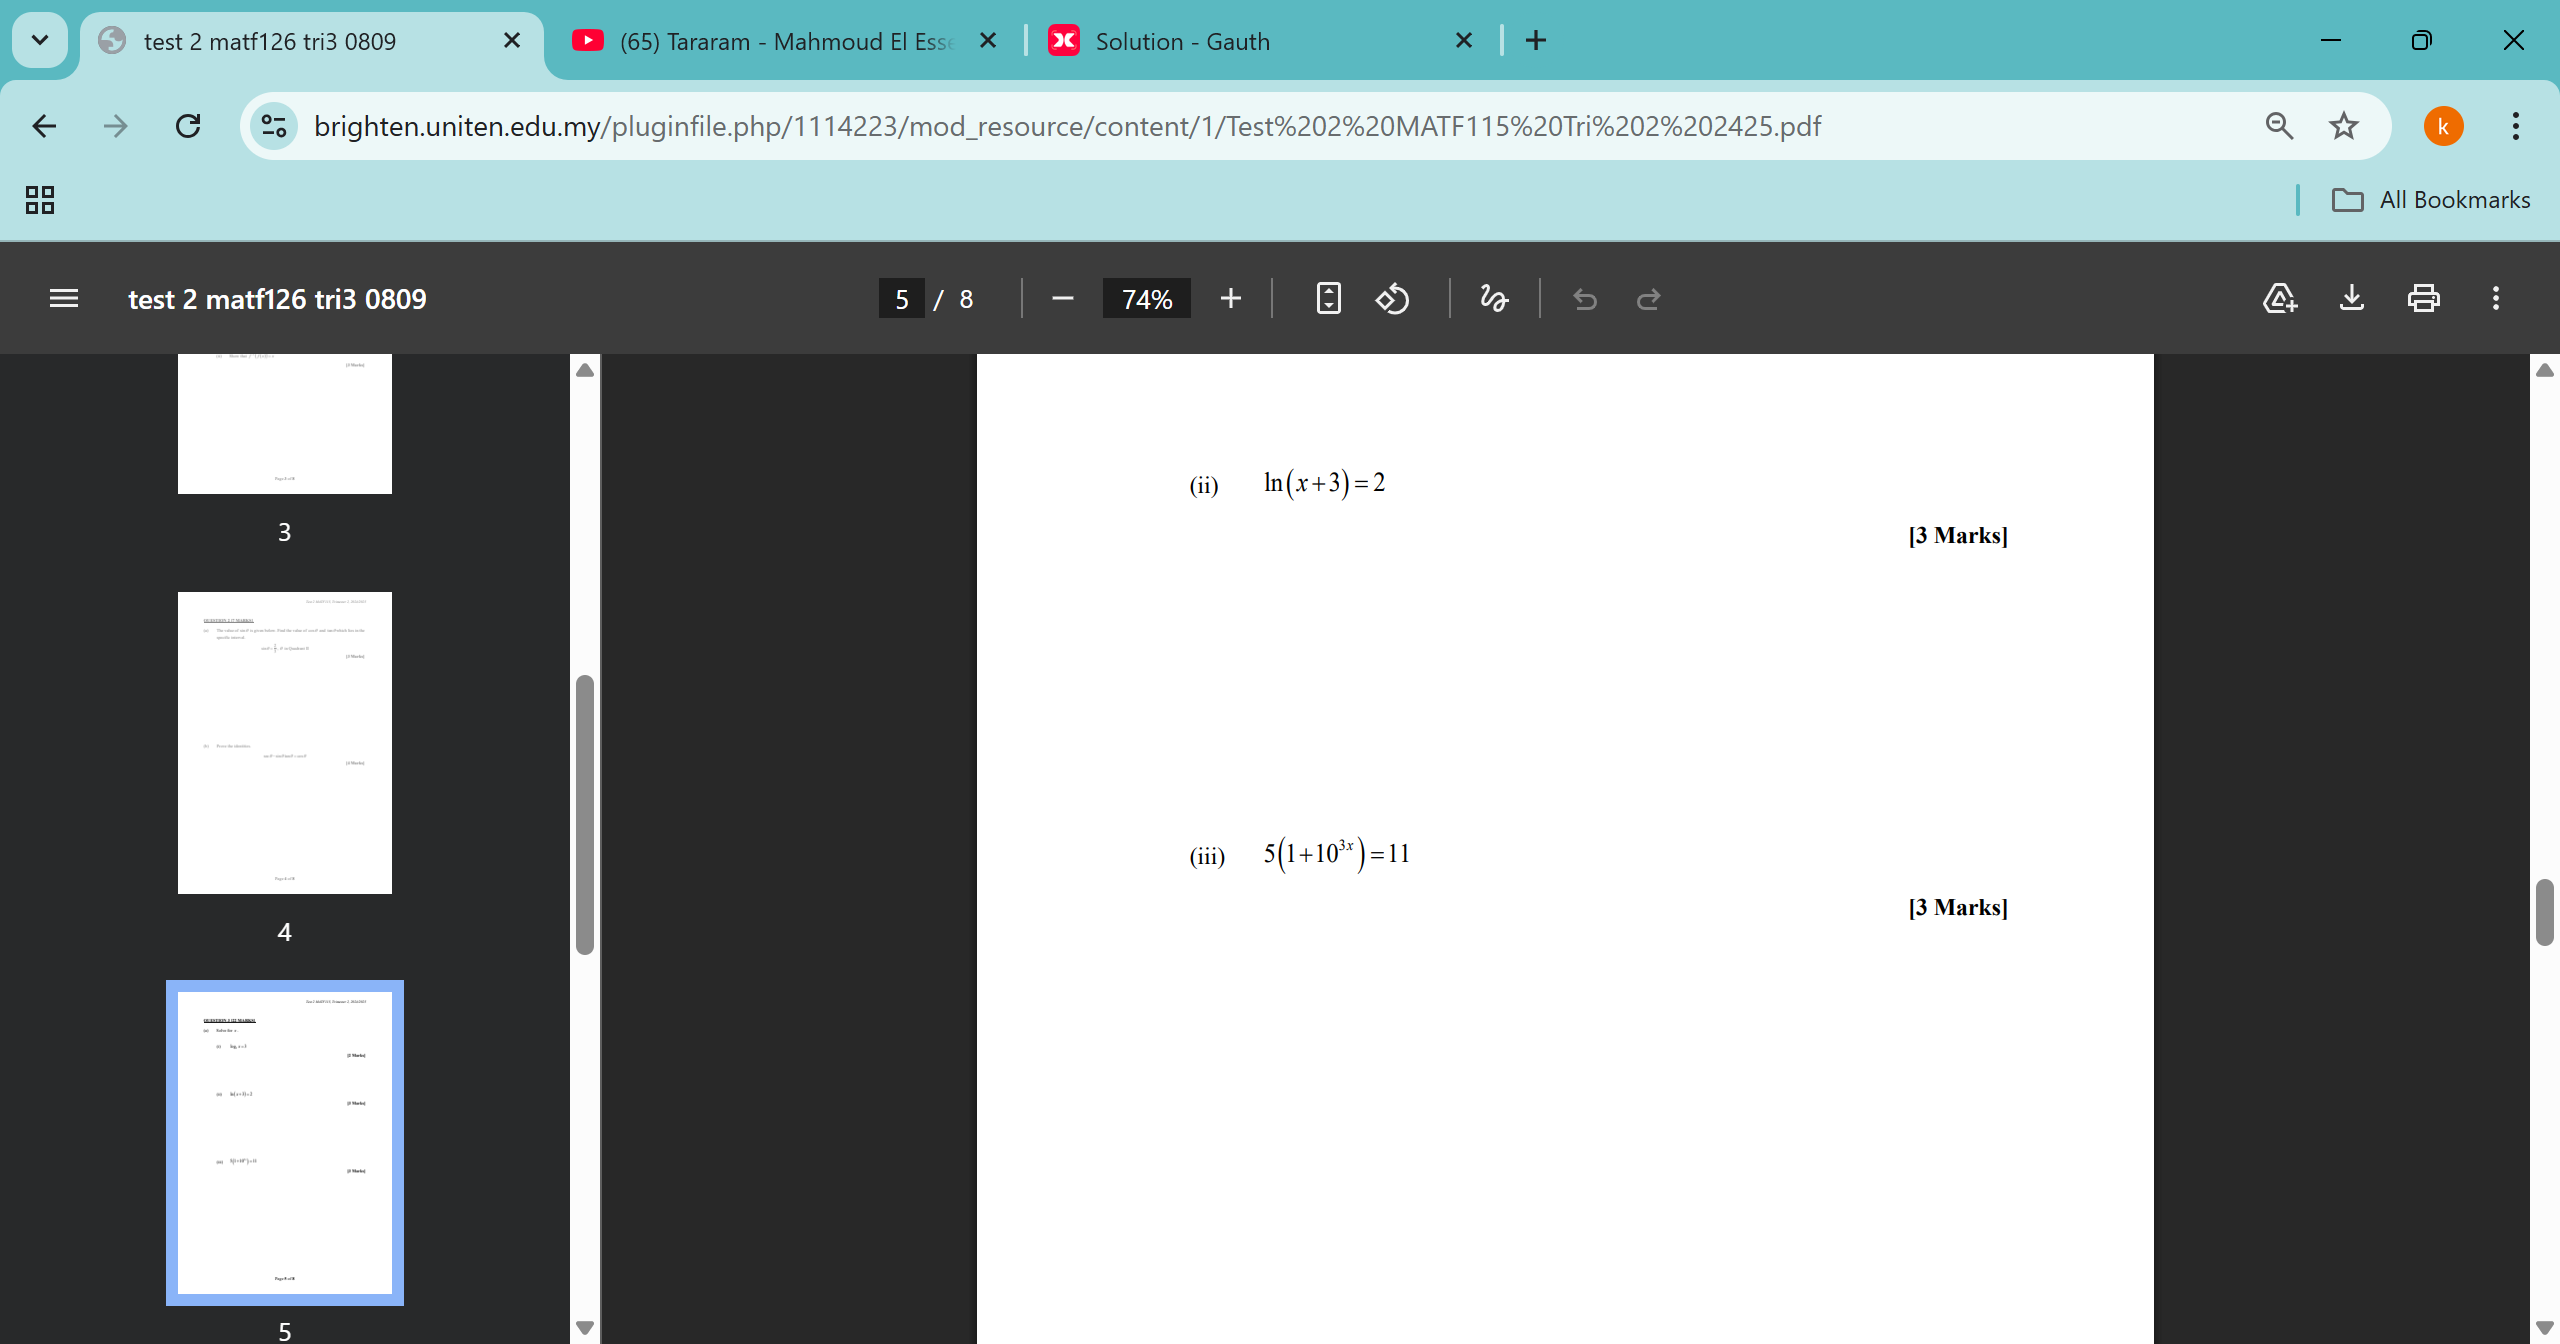The image size is (2560, 1344).
Task: Print the PDF document
Action: (x=2423, y=299)
